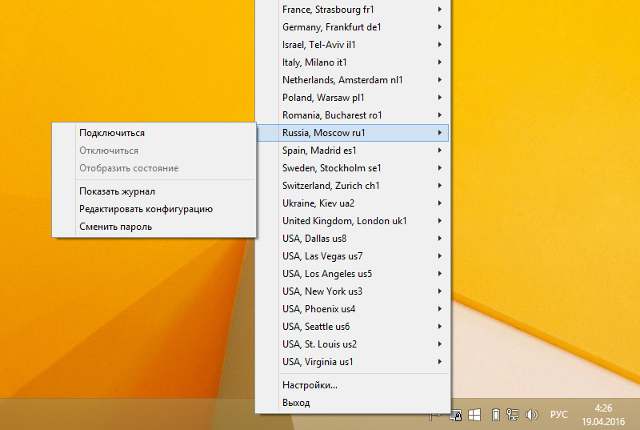This screenshot has height=430, width=640.
Task: Click the OpenVPN padlock tray icon
Action: 456,415
